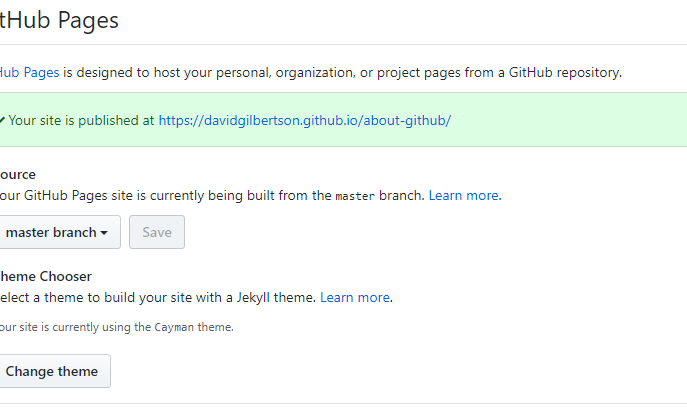Click 'Your site is published at' text
This screenshot has height=408, width=687.
tap(81, 121)
